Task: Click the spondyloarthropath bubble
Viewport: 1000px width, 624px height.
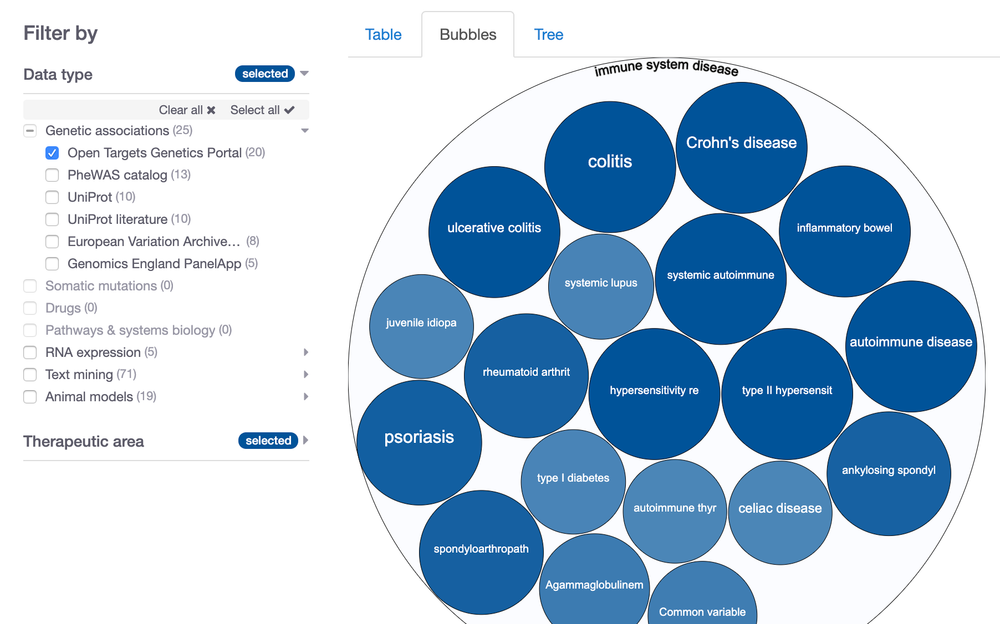Action: [481, 552]
